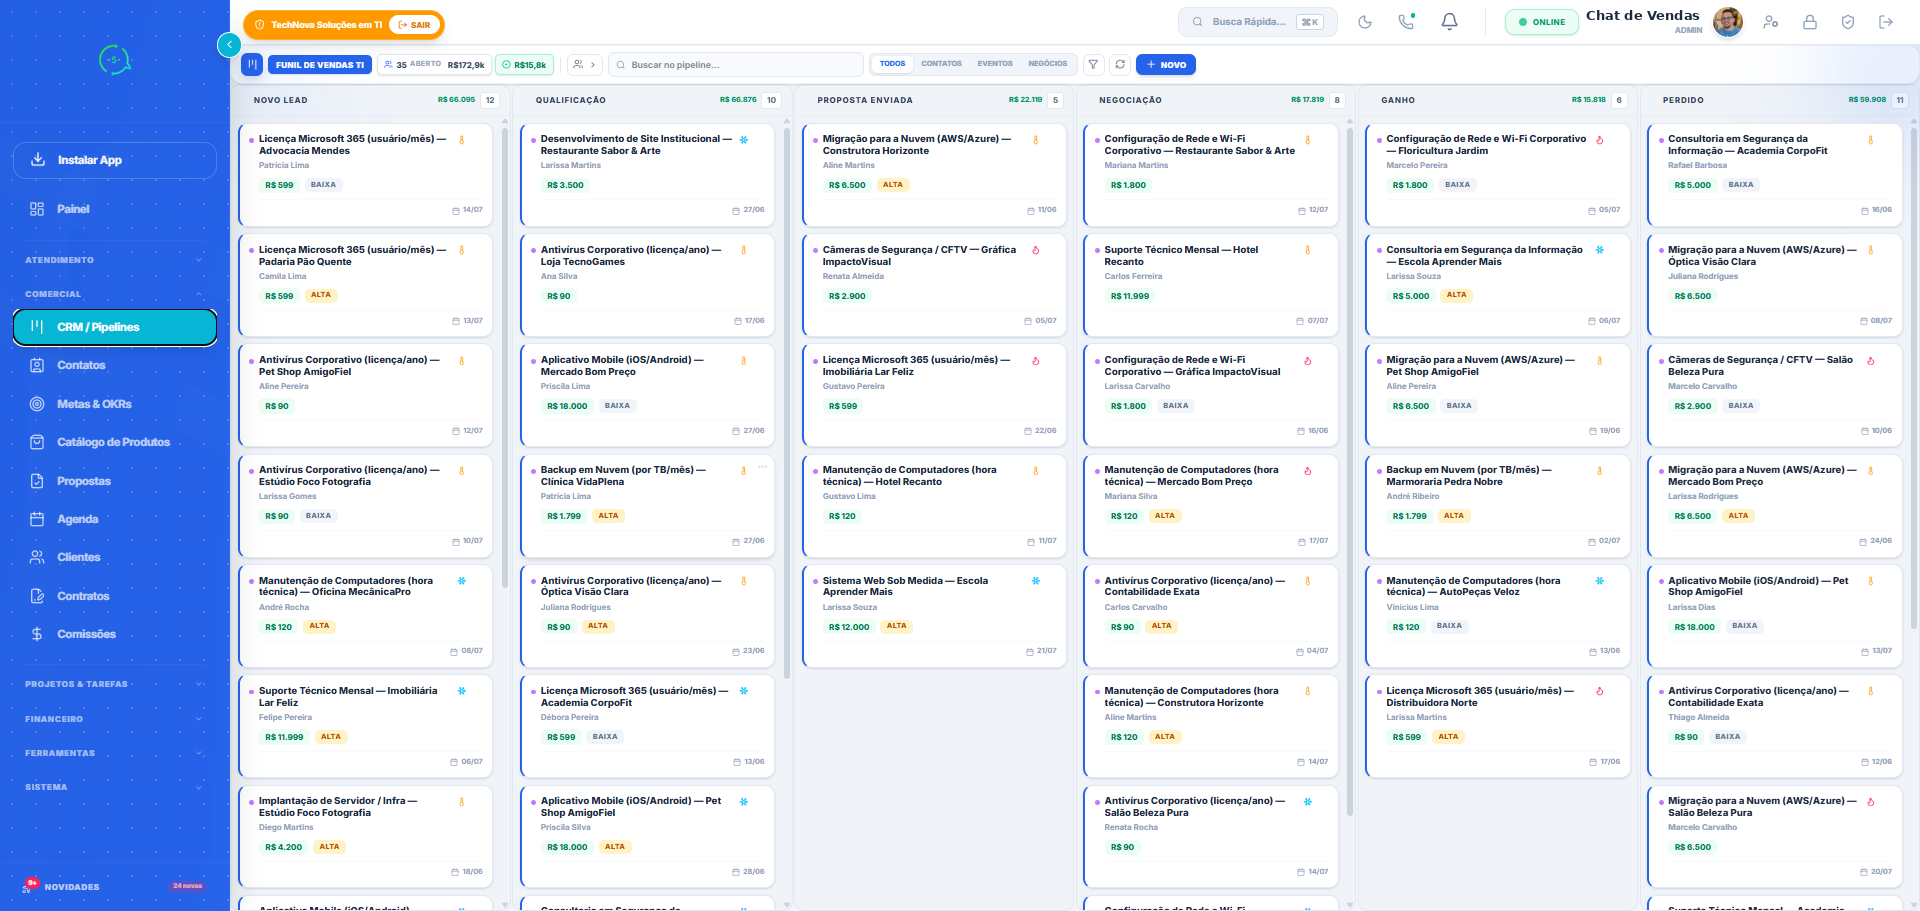Click the SAIR button in the orange banner
The image size is (1920, 911).
tap(414, 25)
